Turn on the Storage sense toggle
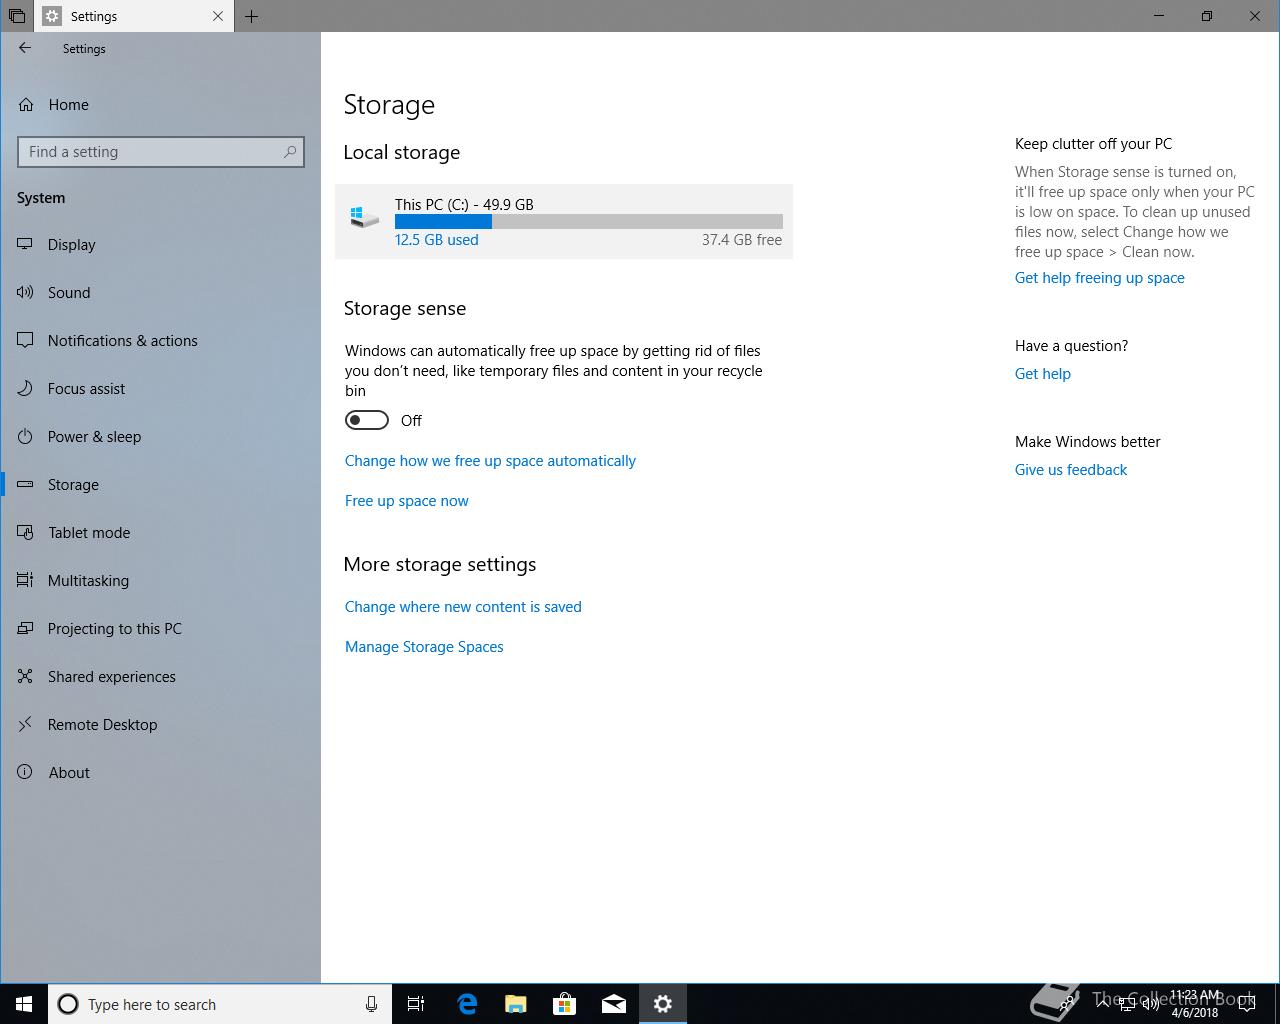The image size is (1280, 1024). point(367,420)
